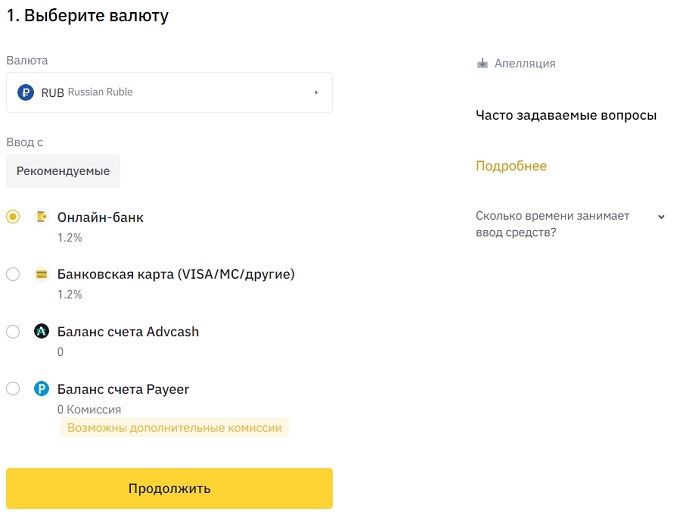Click the FAQ question about deposit time
Screen dimensions: 686x515
coord(553,224)
